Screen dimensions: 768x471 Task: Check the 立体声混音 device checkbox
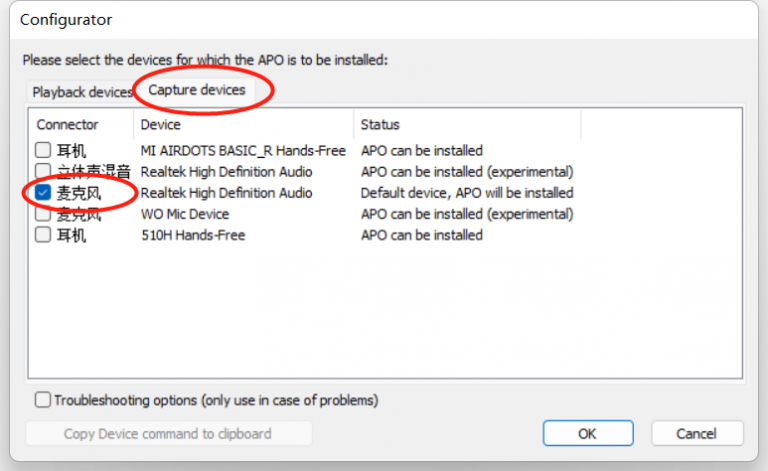[x=43, y=172]
